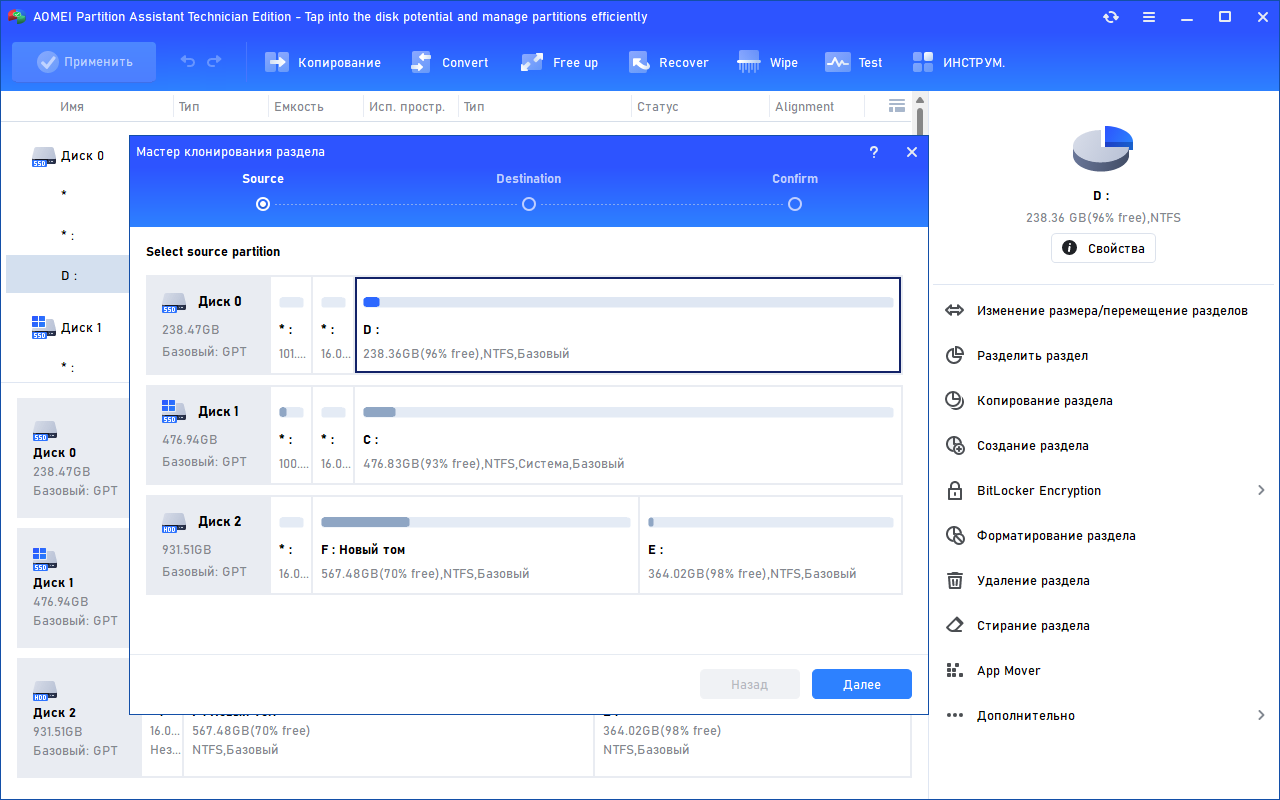Open the Convert tool
The width and height of the screenshot is (1280, 800).
click(x=449, y=62)
